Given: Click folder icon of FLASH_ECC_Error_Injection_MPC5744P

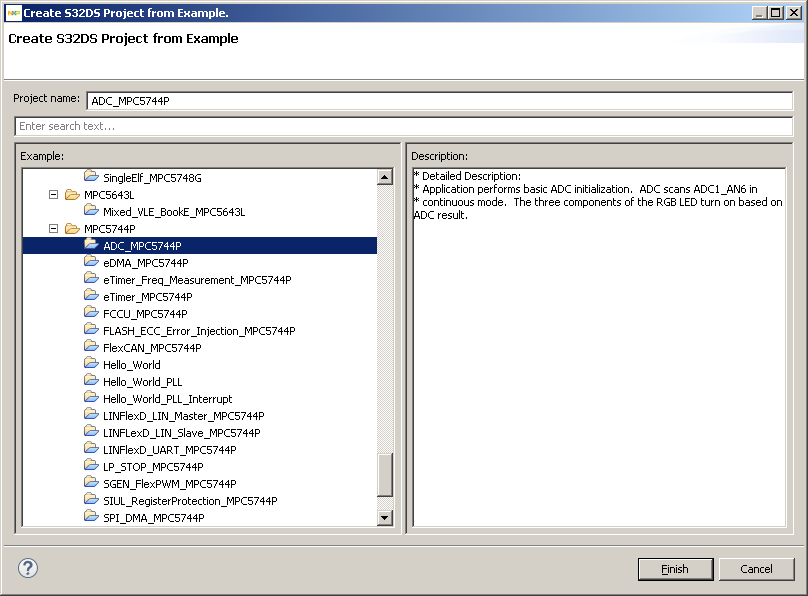Looking at the screenshot, I should coord(91,330).
